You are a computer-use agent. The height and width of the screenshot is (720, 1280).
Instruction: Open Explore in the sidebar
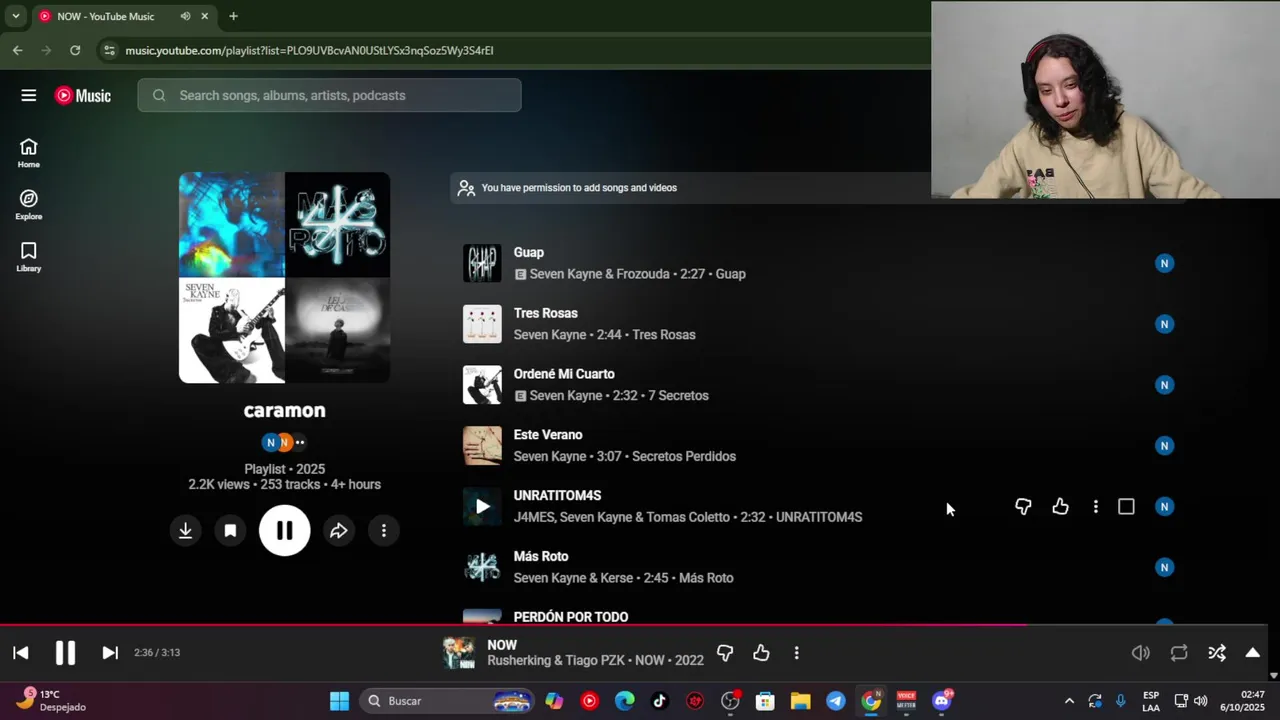click(x=29, y=205)
